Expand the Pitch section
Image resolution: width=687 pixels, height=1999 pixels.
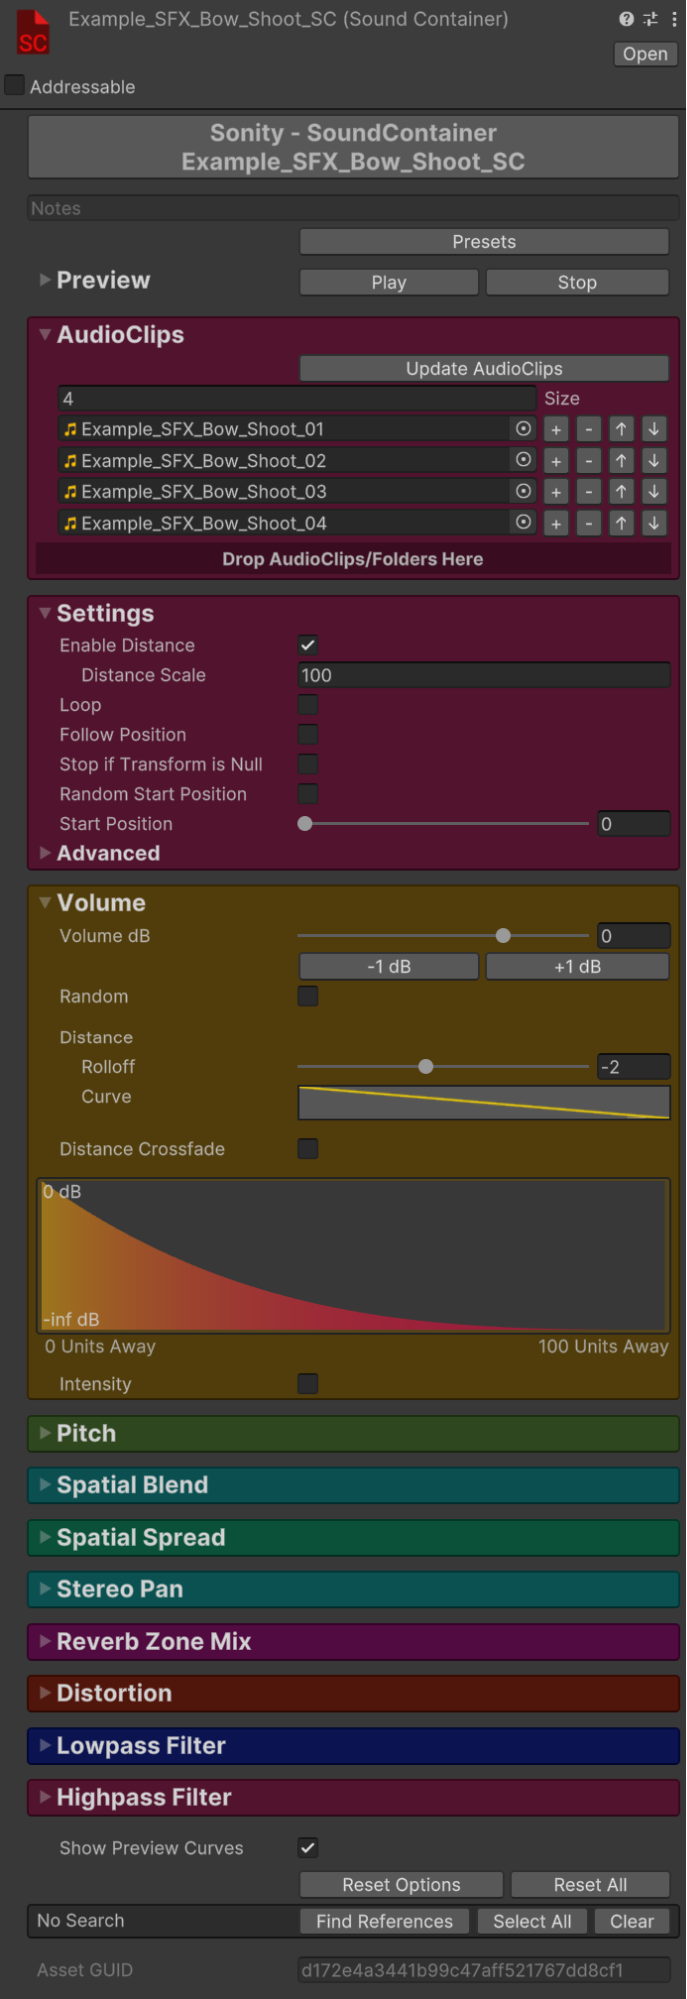pyautogui.click(x=86, y=1433)
